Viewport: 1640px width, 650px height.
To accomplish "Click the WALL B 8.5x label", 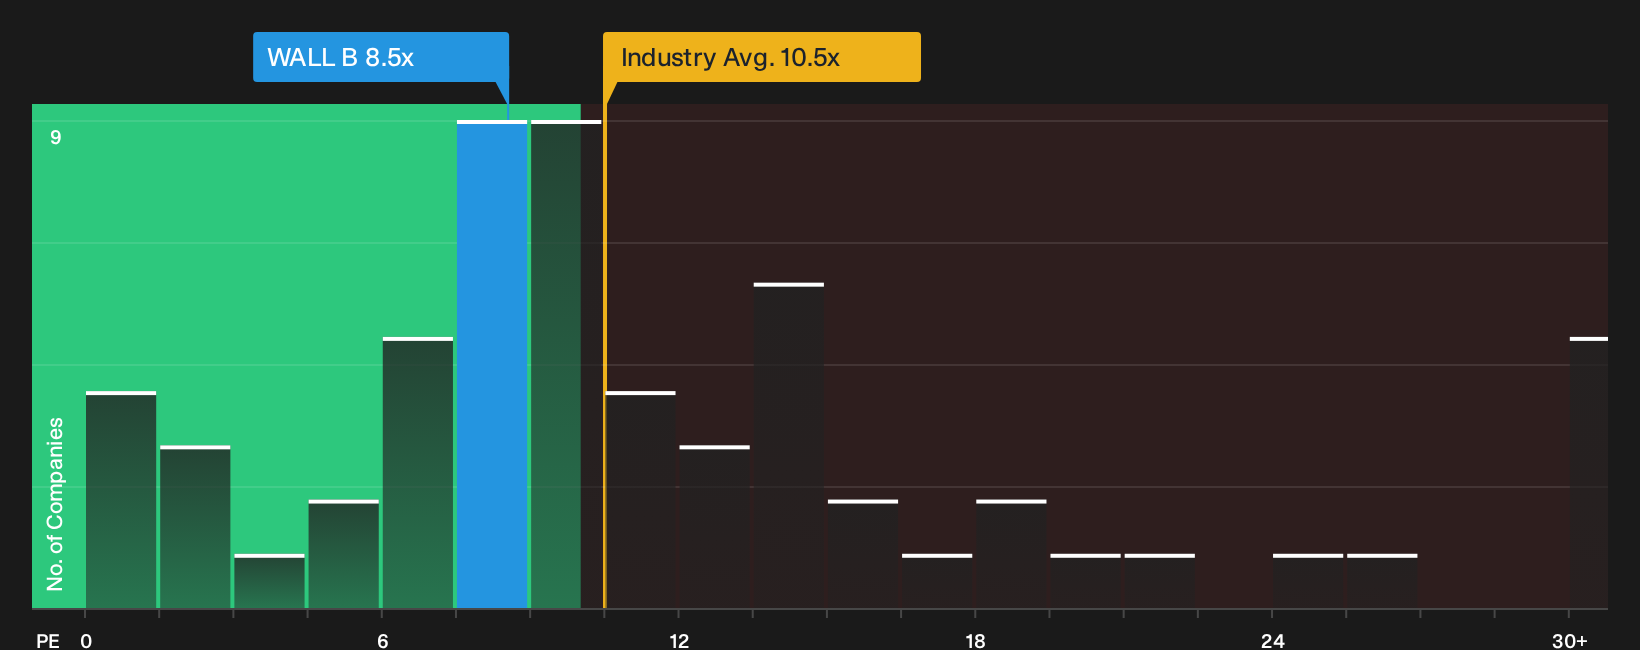I will tap(380, 57).
